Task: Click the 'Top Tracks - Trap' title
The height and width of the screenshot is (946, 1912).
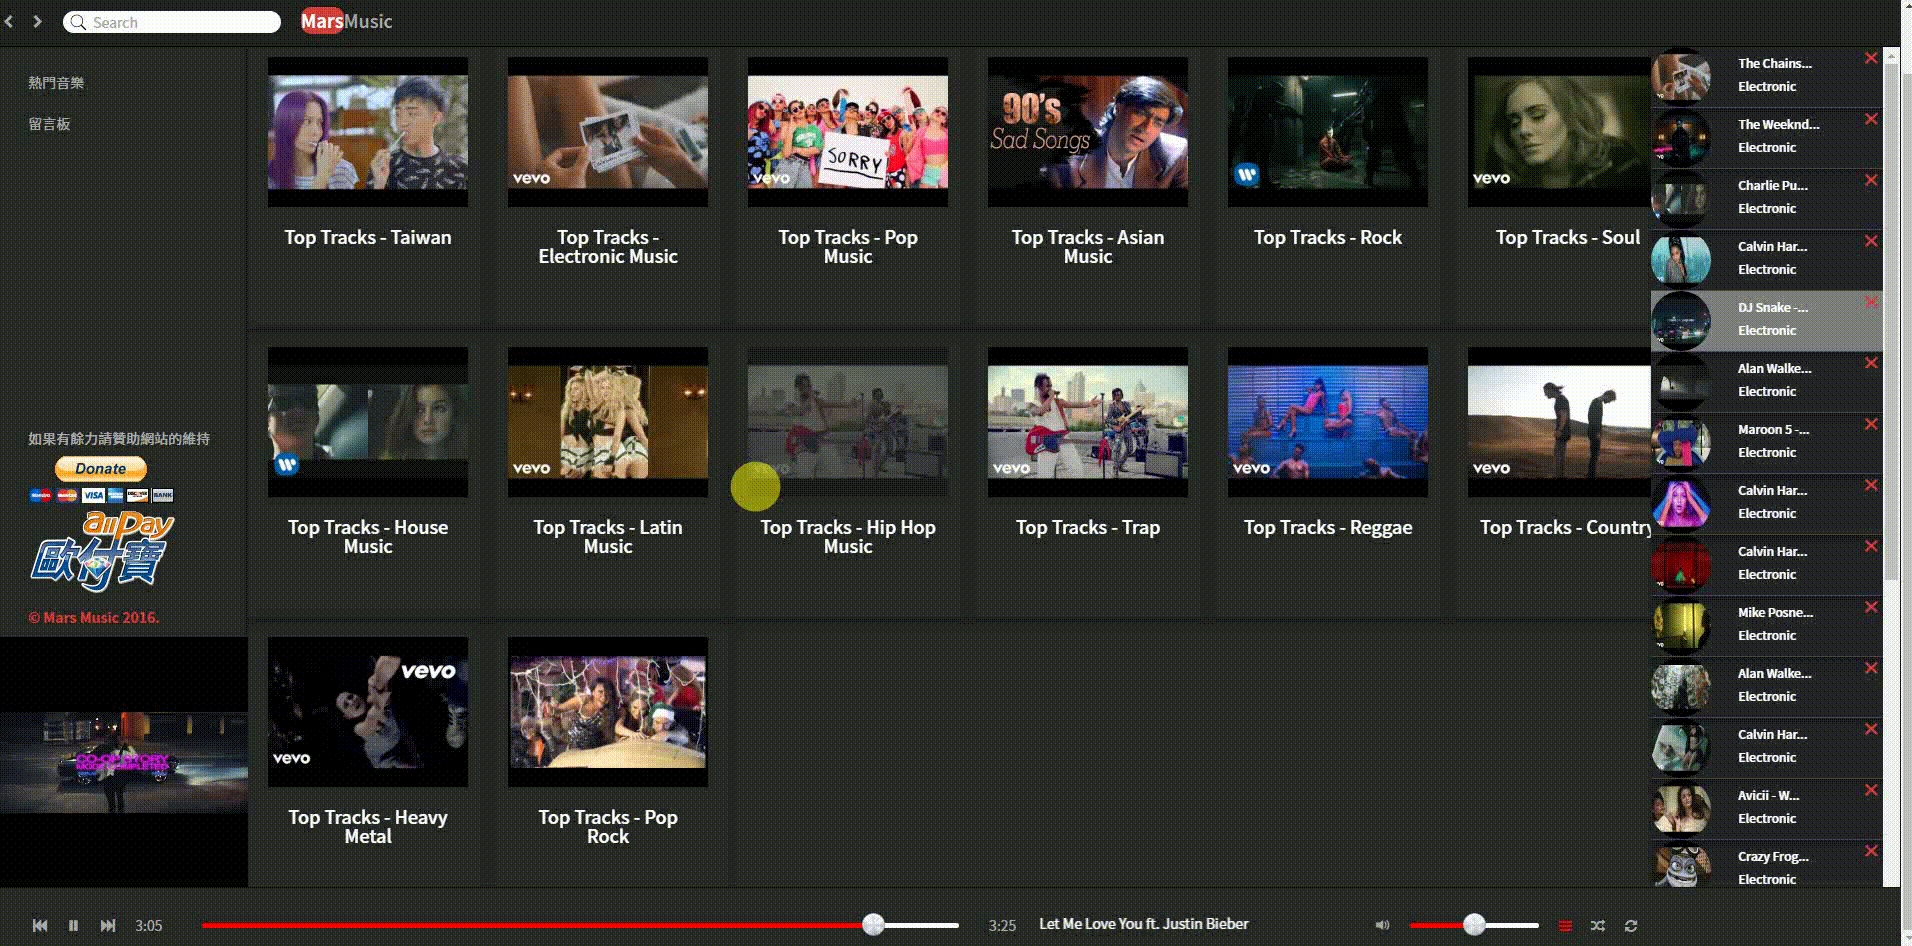Action: click(x=1088, y=527)
